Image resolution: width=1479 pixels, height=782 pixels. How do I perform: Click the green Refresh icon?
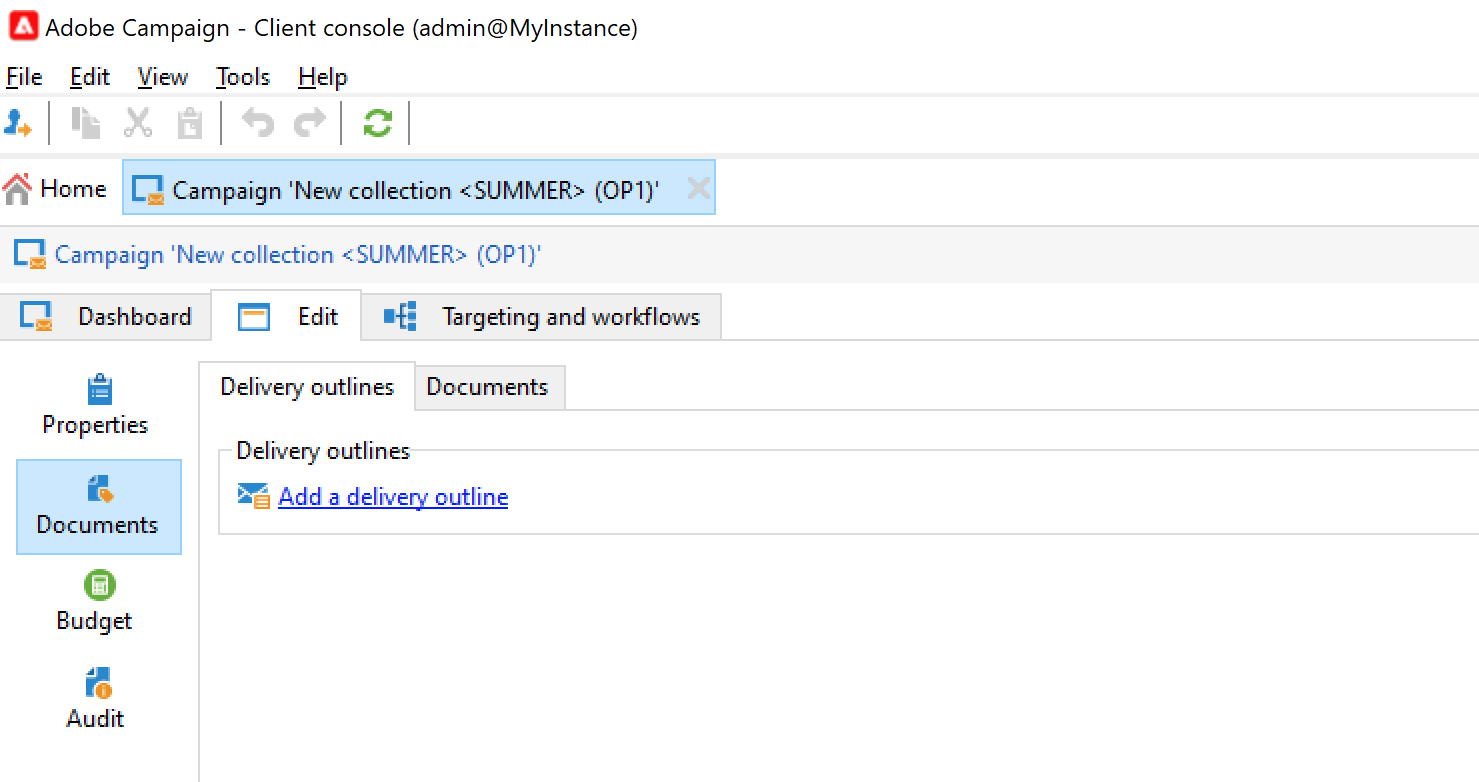point(377,123)
